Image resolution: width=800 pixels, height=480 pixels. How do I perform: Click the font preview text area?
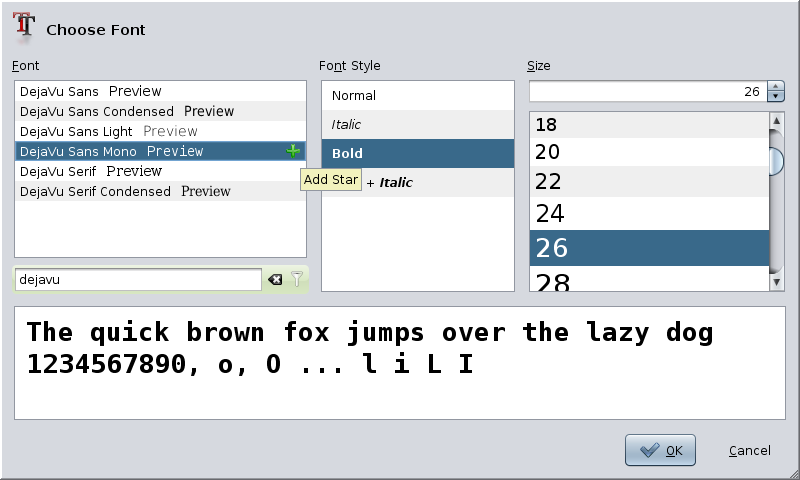click(399, 363)
